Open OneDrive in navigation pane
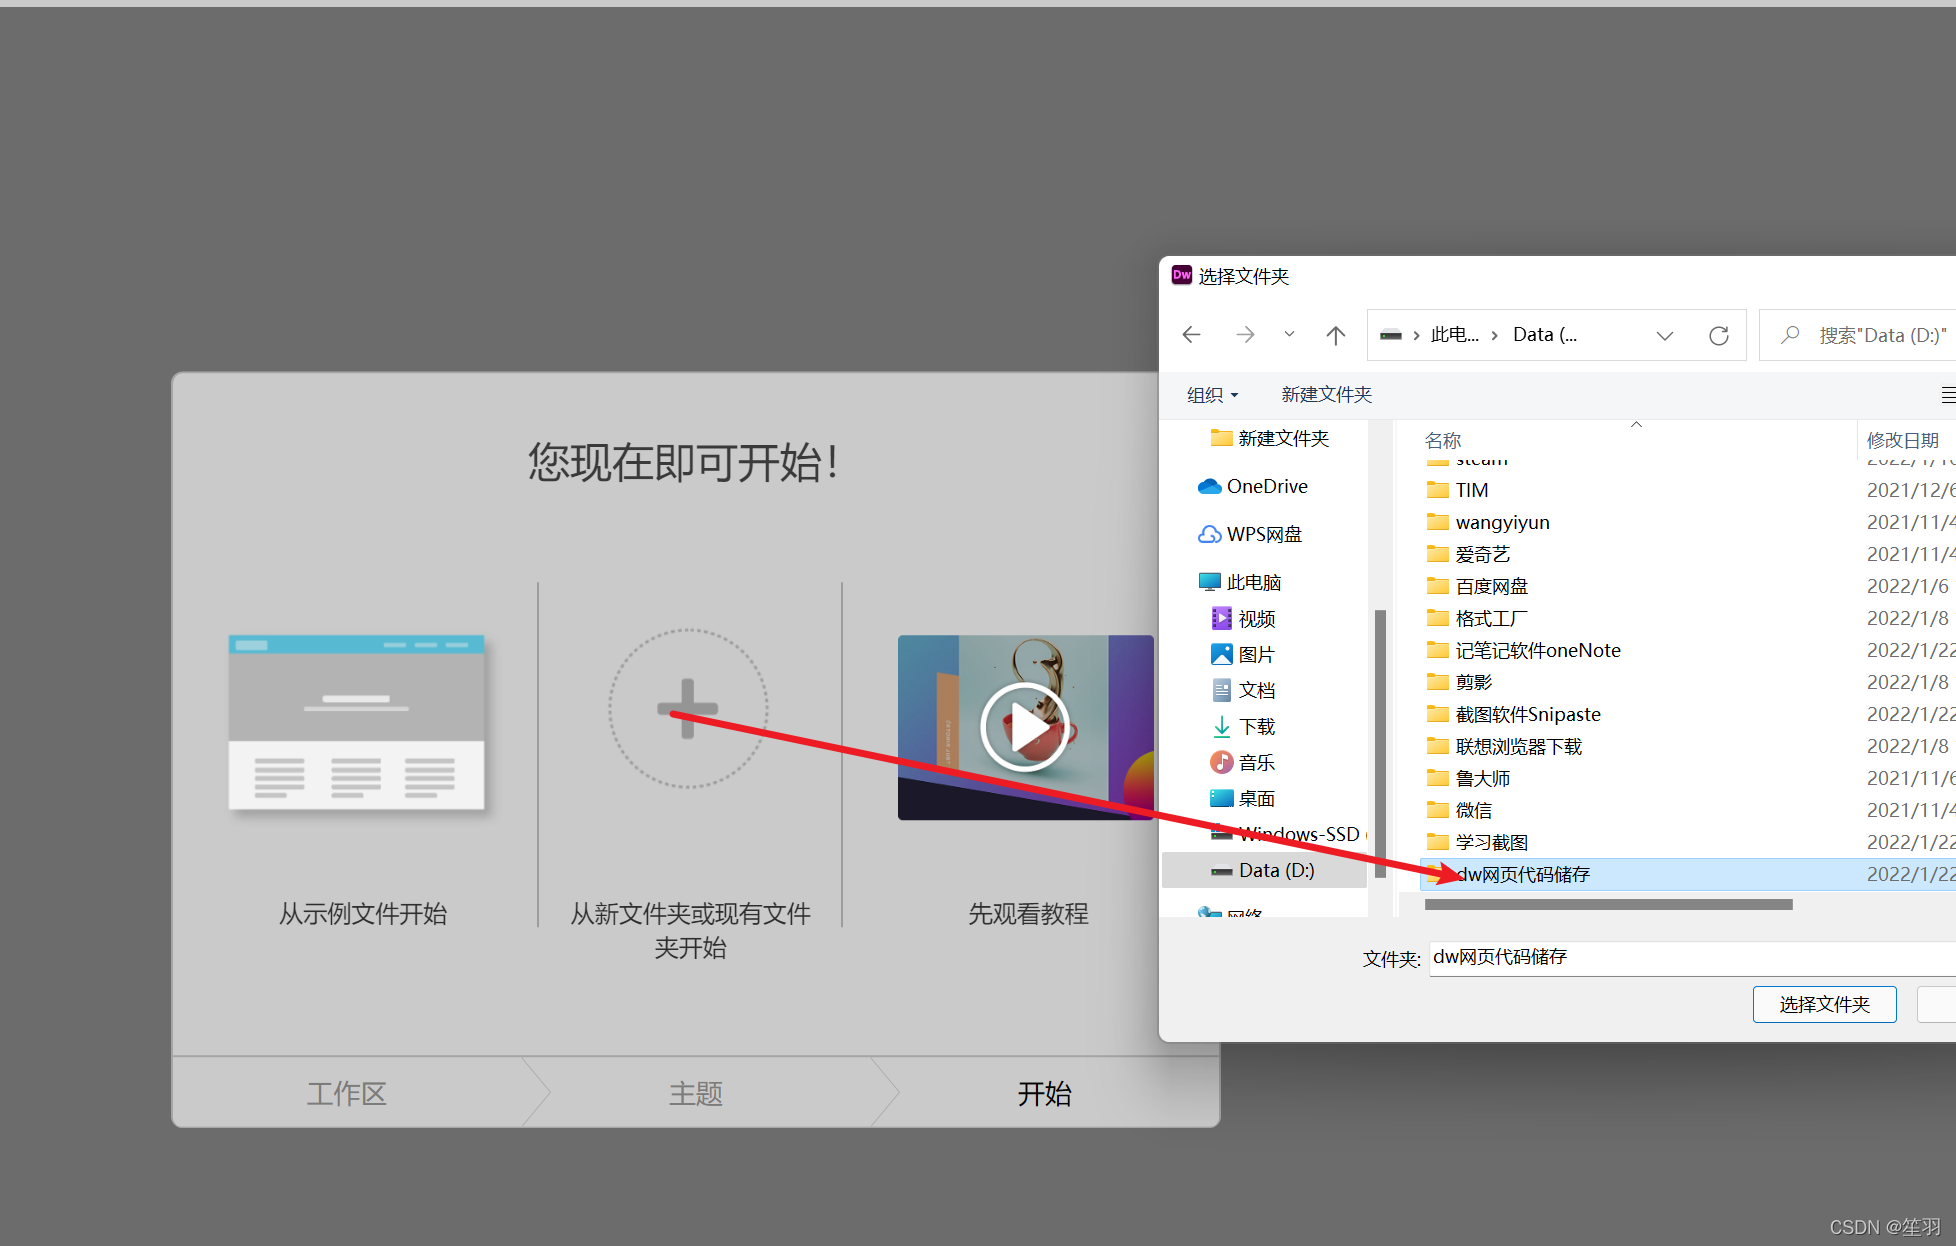 pyautogui.click(x=1266, y=486)
